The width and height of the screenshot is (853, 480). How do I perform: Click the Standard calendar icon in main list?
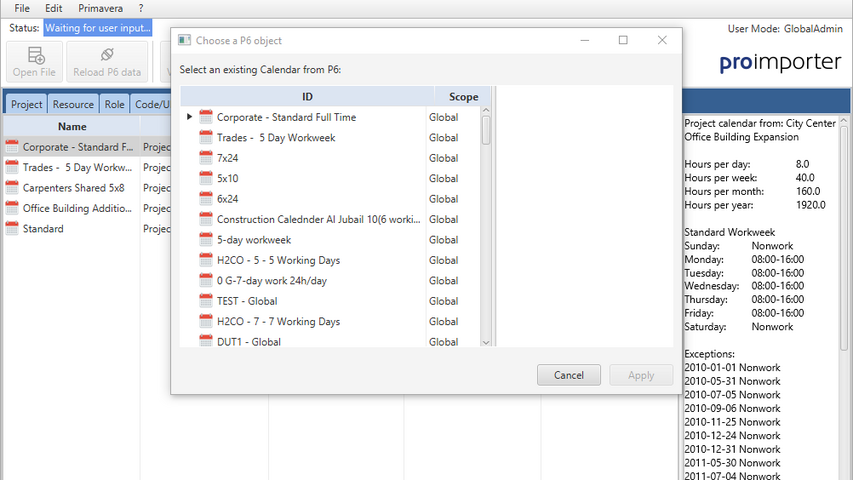tap(12, 229)
